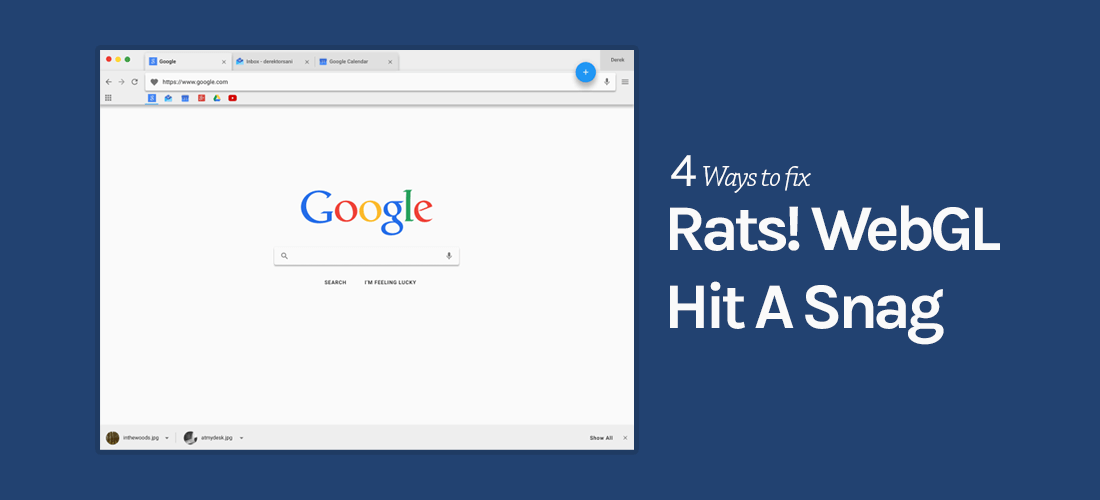Click the Derek profile button

pyautogui.click(x=617, y=60)
